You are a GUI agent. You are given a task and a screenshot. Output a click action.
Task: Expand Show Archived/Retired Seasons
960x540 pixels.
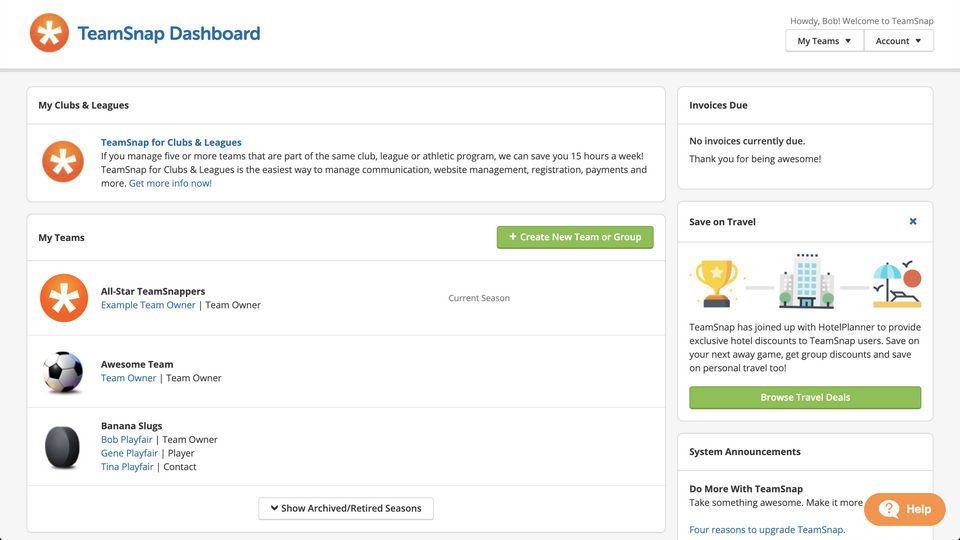tap(346, 508)
